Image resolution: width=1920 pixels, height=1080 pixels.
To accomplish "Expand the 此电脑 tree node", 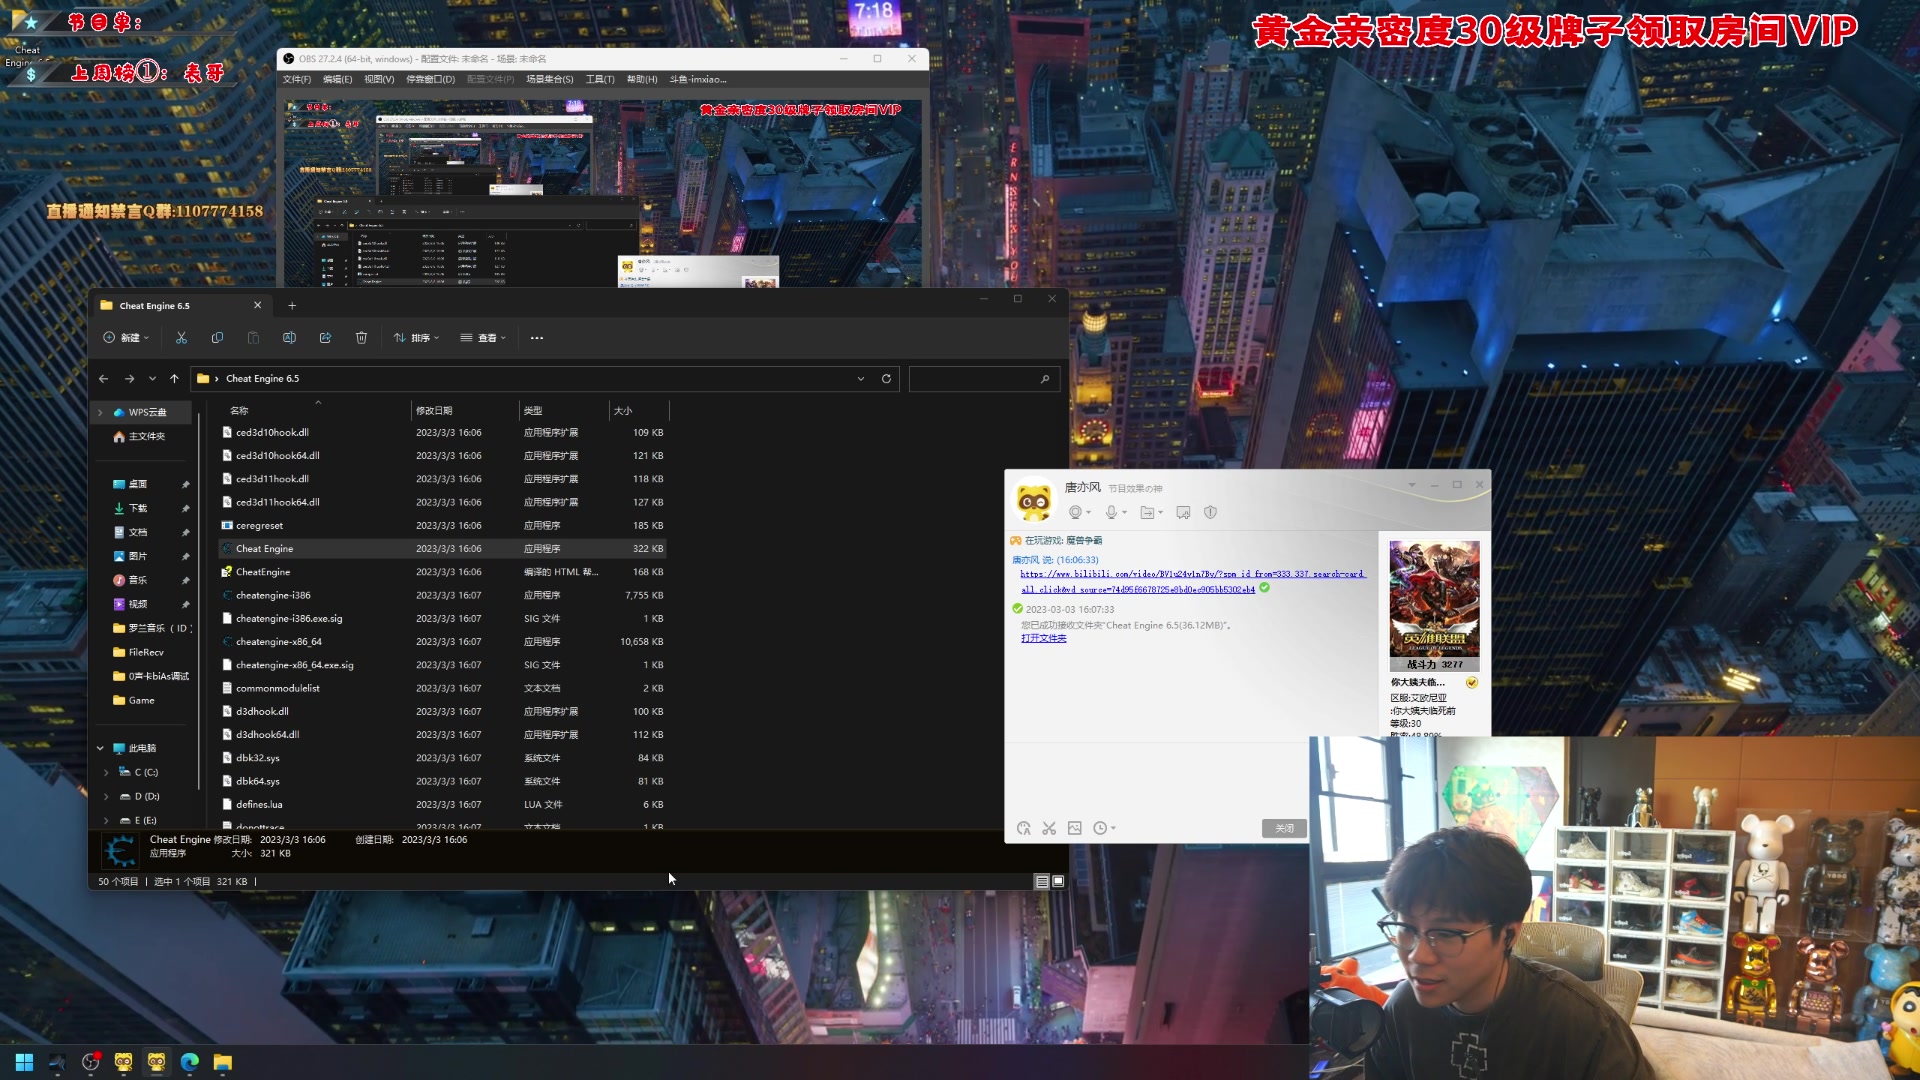I will coord(100,748).
